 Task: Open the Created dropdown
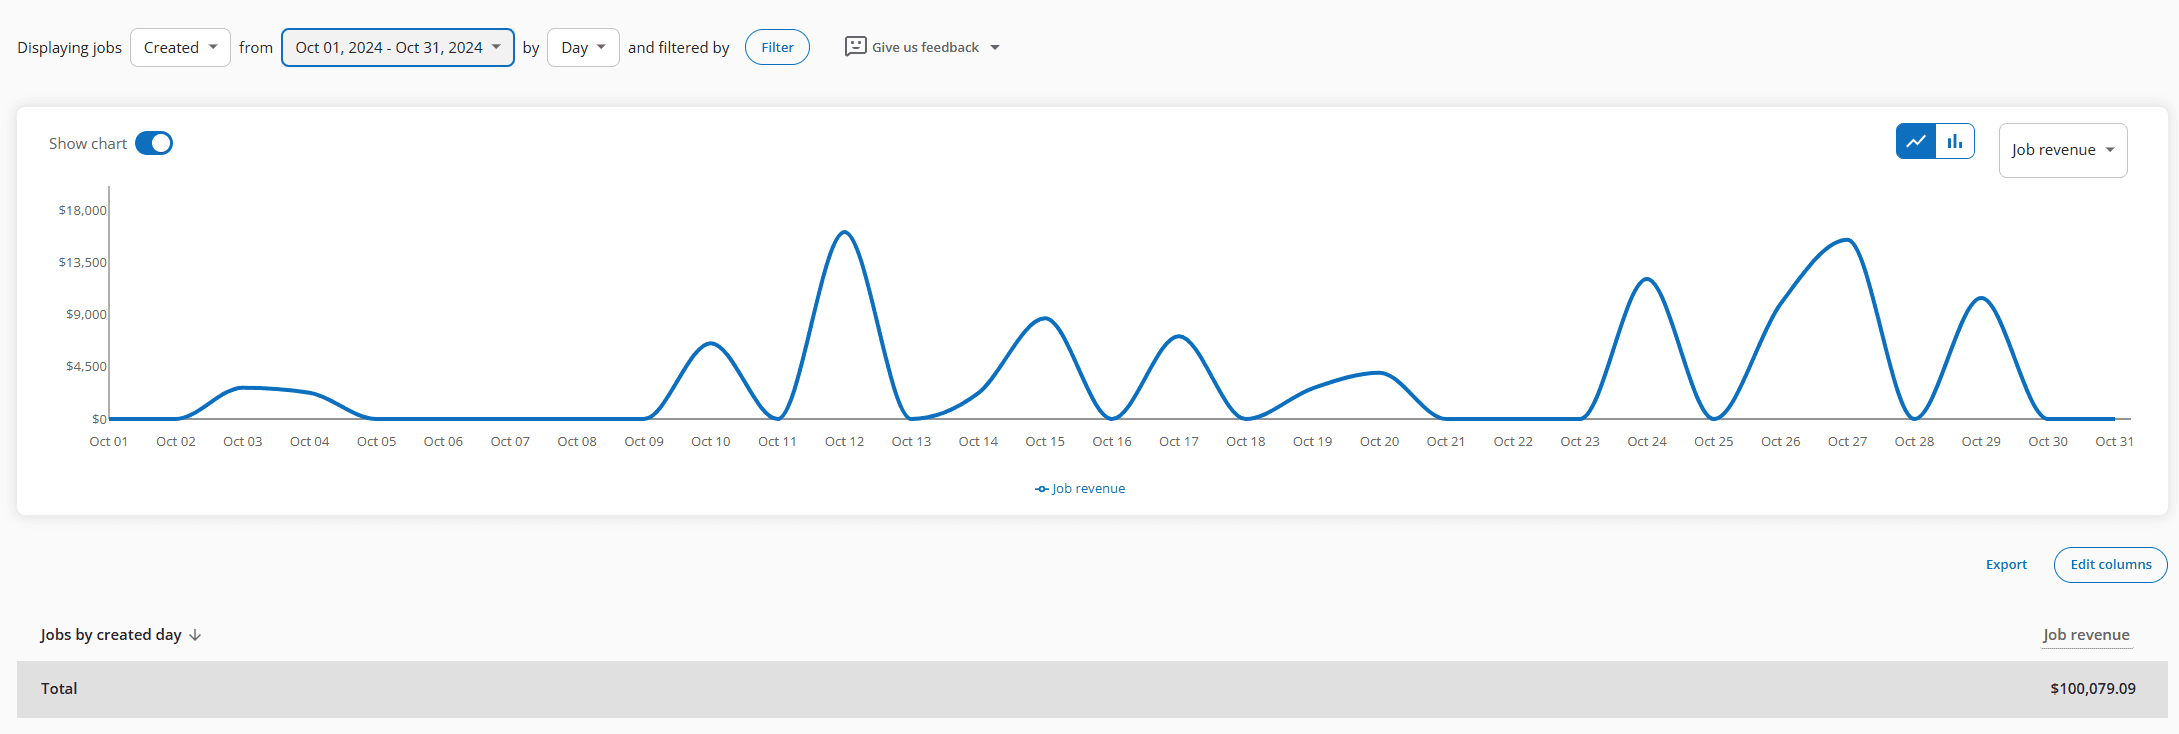point(180,47)
